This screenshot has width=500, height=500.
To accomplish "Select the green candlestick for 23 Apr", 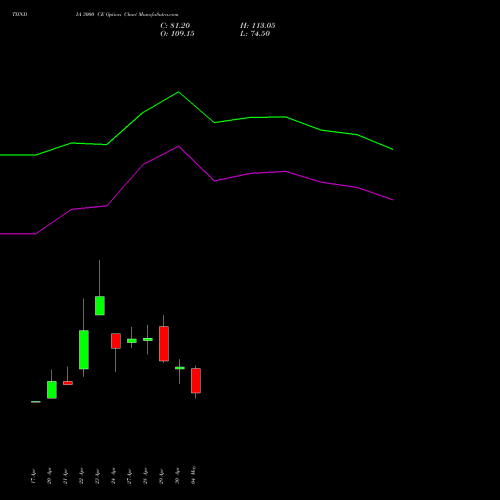I will pyautogui.click(x=100, y=306).
